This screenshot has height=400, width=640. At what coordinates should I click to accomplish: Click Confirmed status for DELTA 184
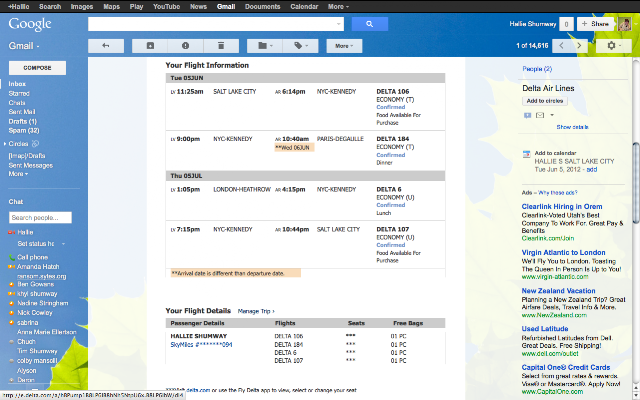pos(391,155)
